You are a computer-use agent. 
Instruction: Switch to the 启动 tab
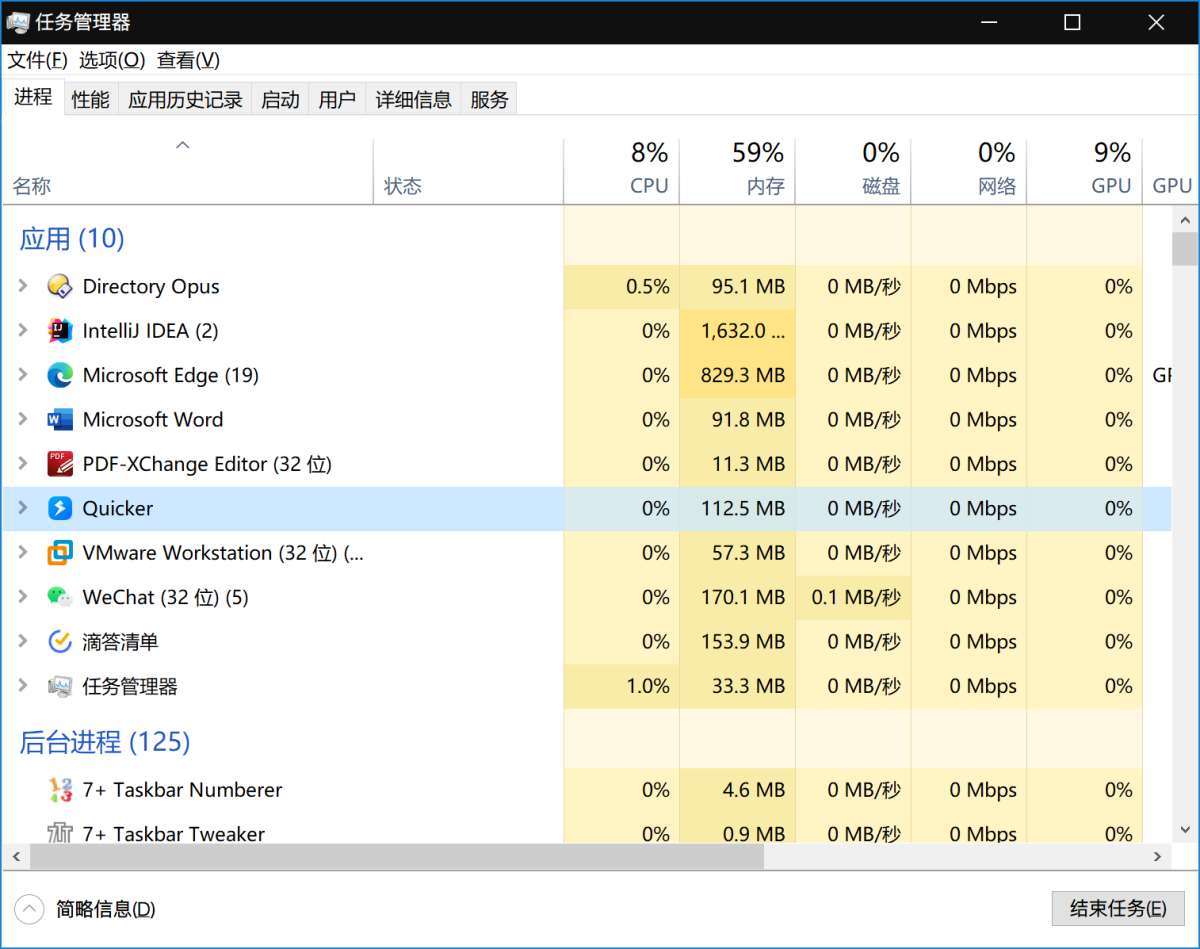[280, 99]
